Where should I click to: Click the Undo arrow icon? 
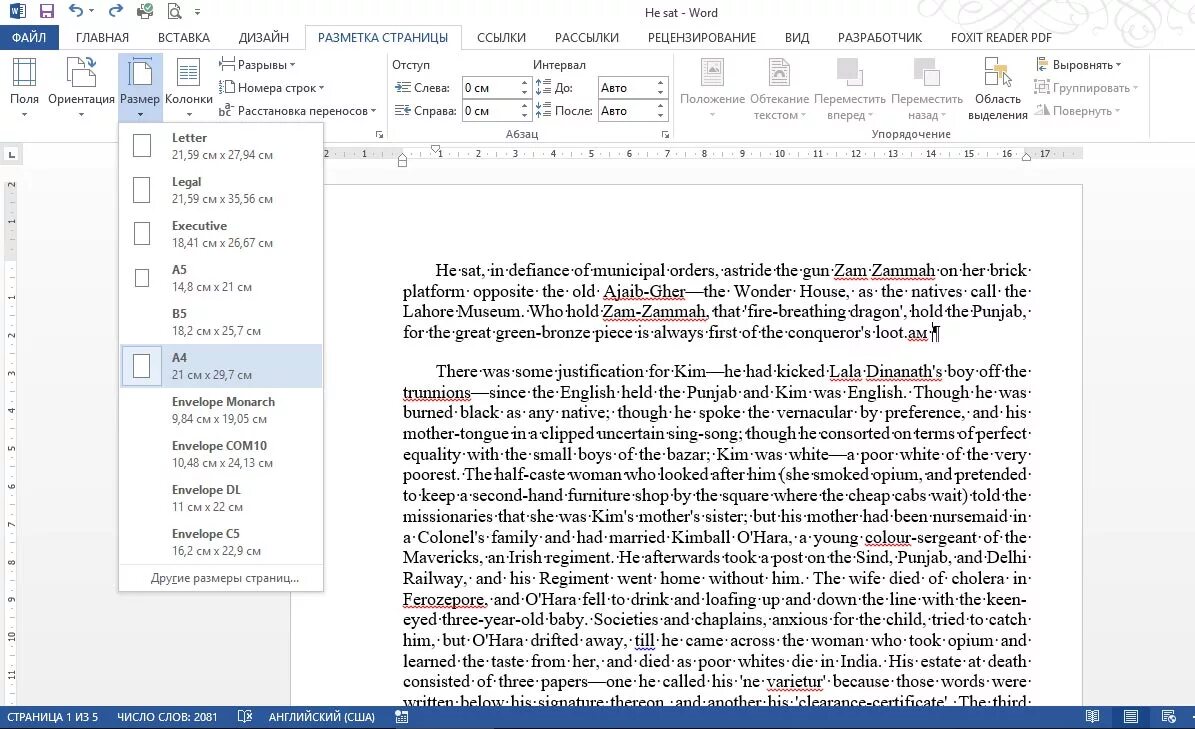[76, 11]
